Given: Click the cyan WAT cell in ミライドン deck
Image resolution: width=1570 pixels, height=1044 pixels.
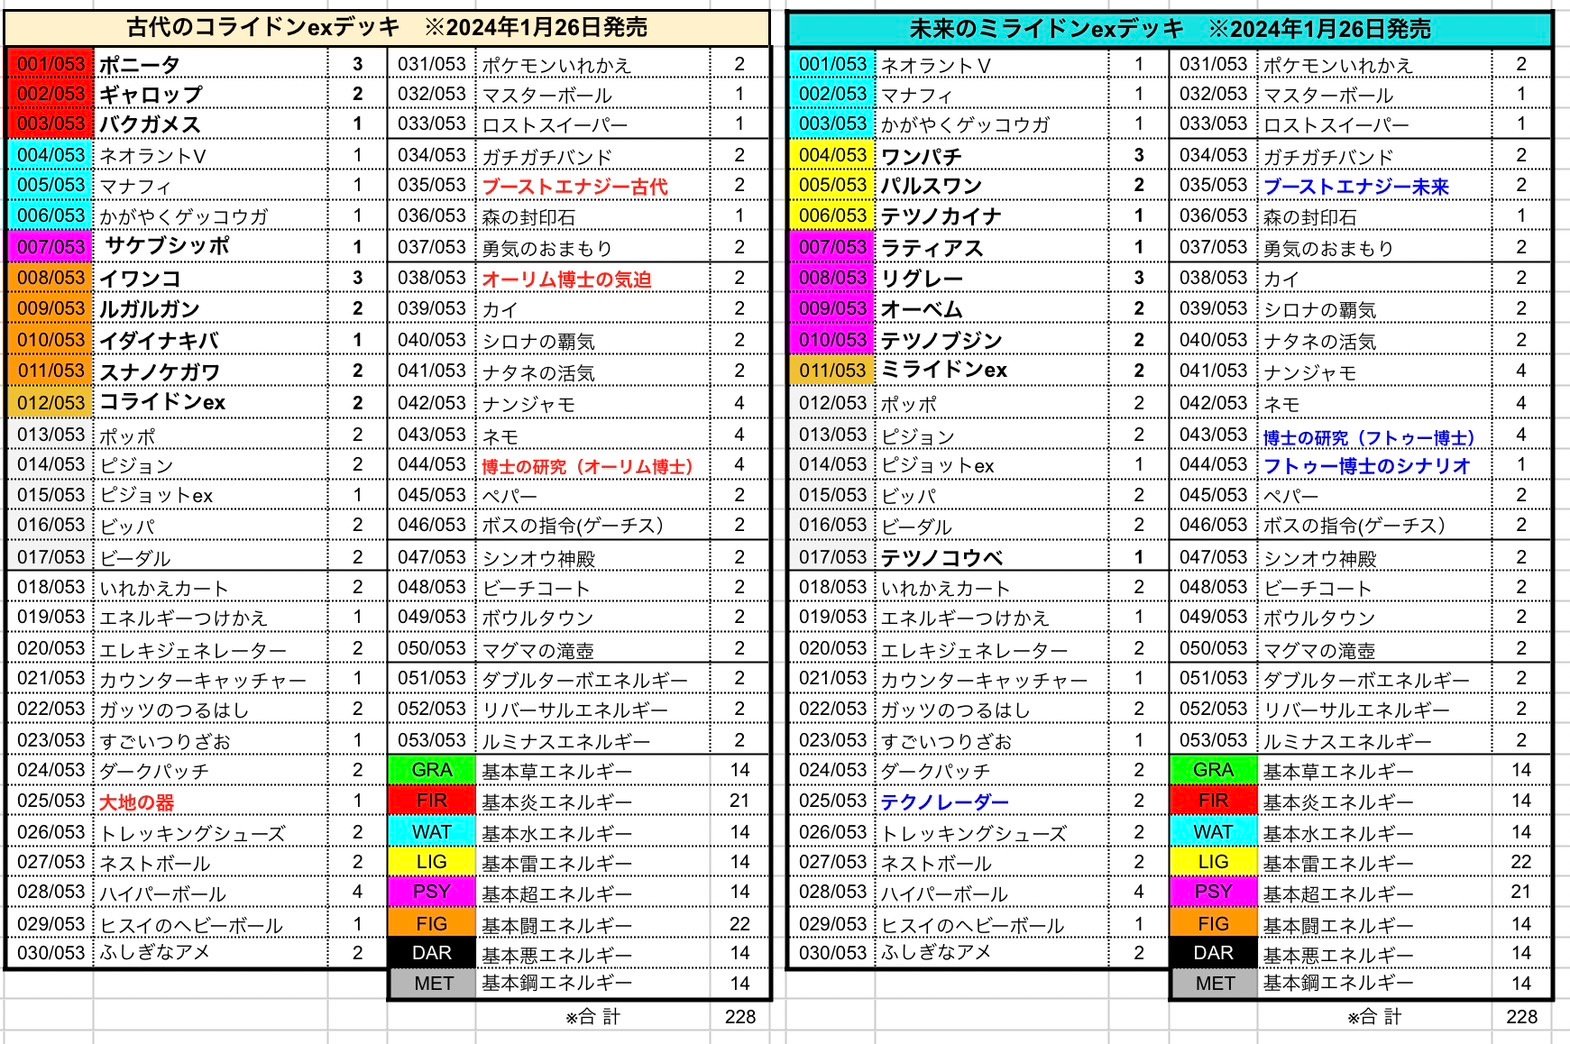Looking at the screenshot, I should coord(1213,832).
